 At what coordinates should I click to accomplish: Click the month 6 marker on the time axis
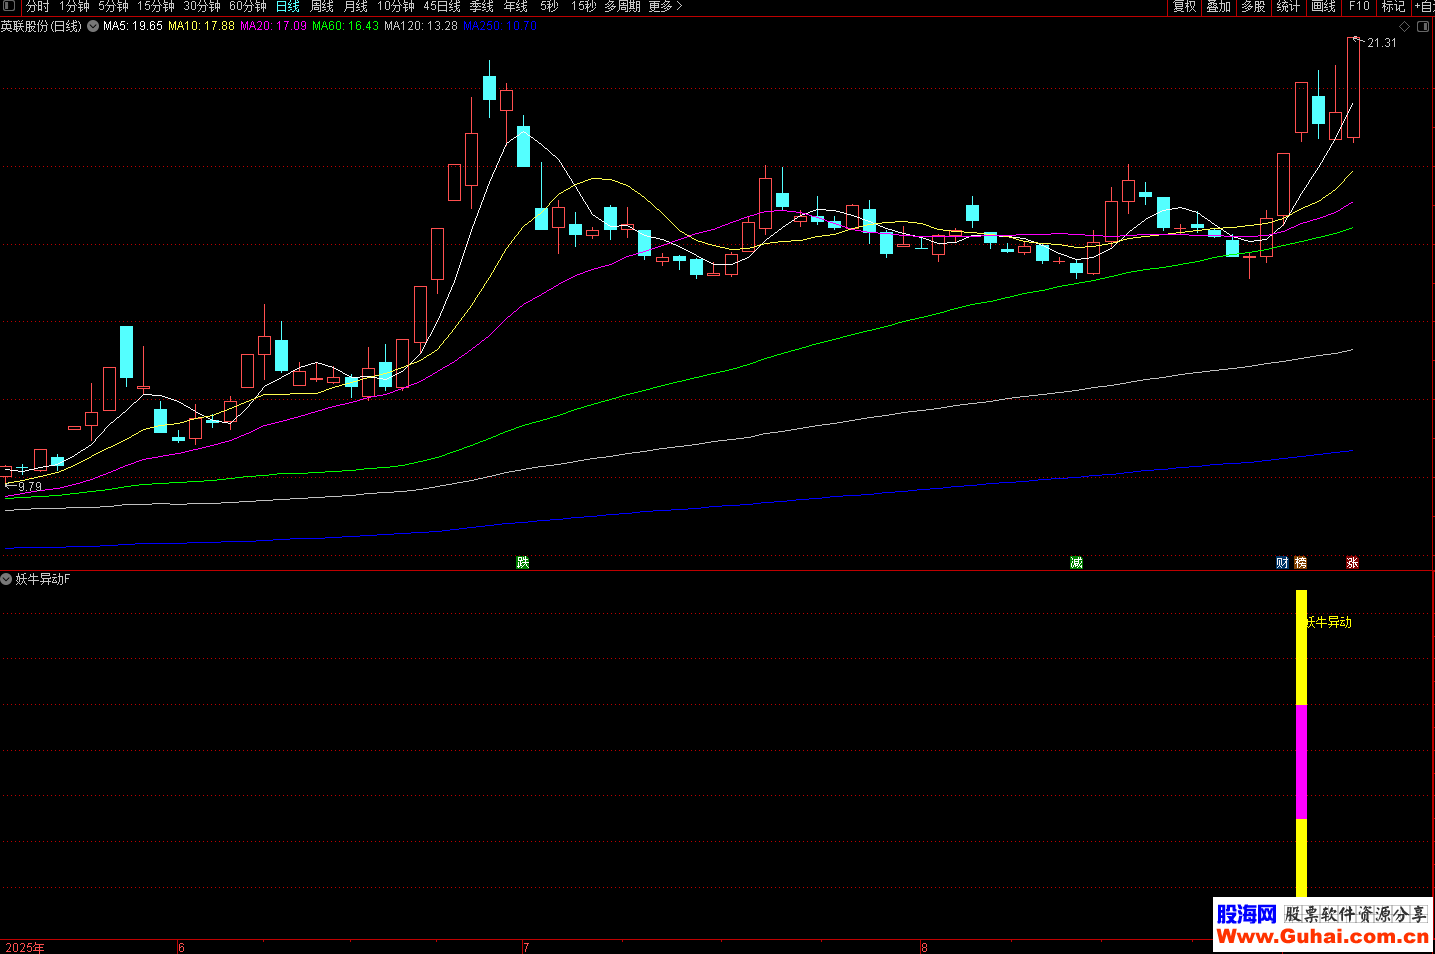point(181,947)
